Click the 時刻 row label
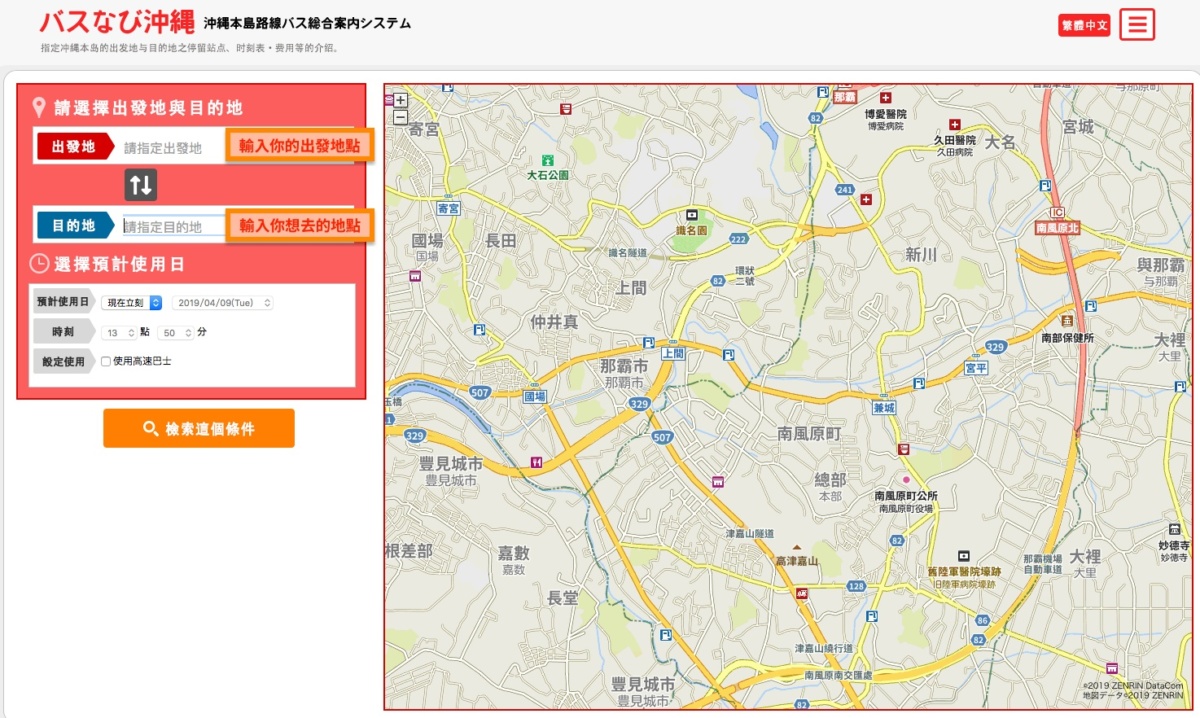Viewport: 1200px width, 718px height. [64, 332]
